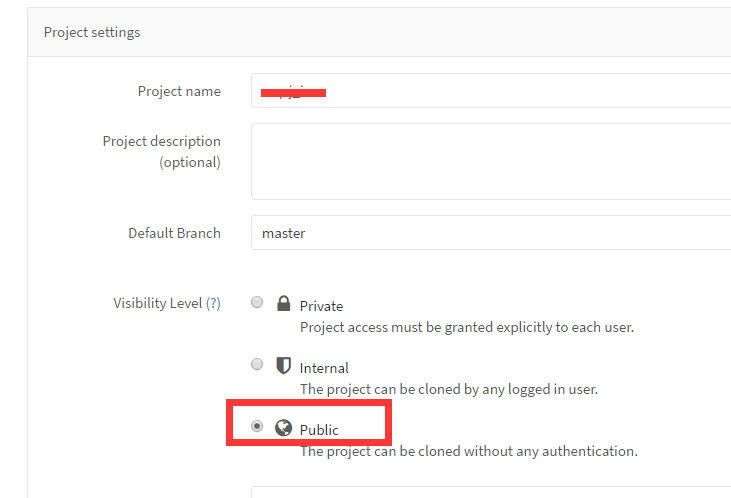The image size is (731, 498).
Task: Click the "Project name" field label
Action: [179, 91]
